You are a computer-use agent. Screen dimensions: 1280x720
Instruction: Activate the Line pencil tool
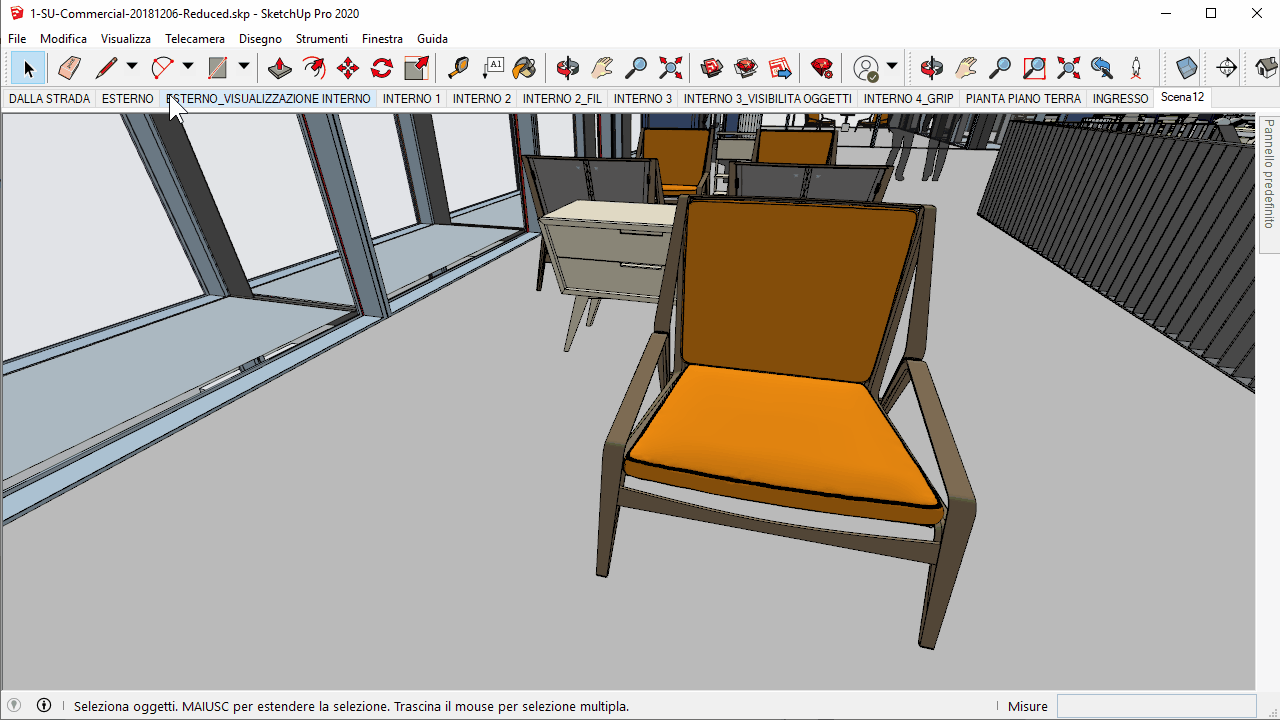[x=106, y=68]
